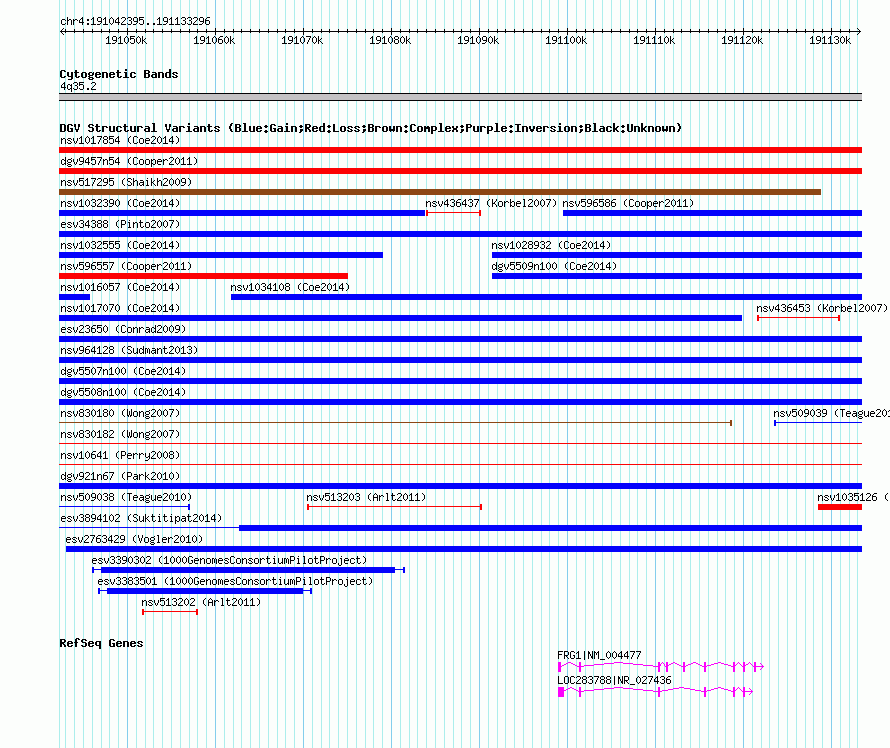Open nsv1032390 (Coe2014) variant label
The width and height of the screenshot is (890, 748).
(120, 203)
